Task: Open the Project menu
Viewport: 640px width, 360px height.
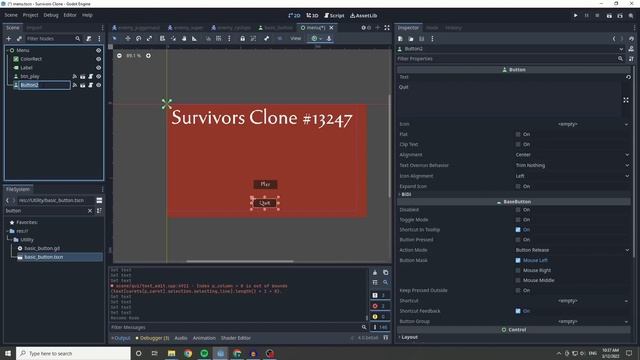Action: pyautogui.click(x=30, y=15)
